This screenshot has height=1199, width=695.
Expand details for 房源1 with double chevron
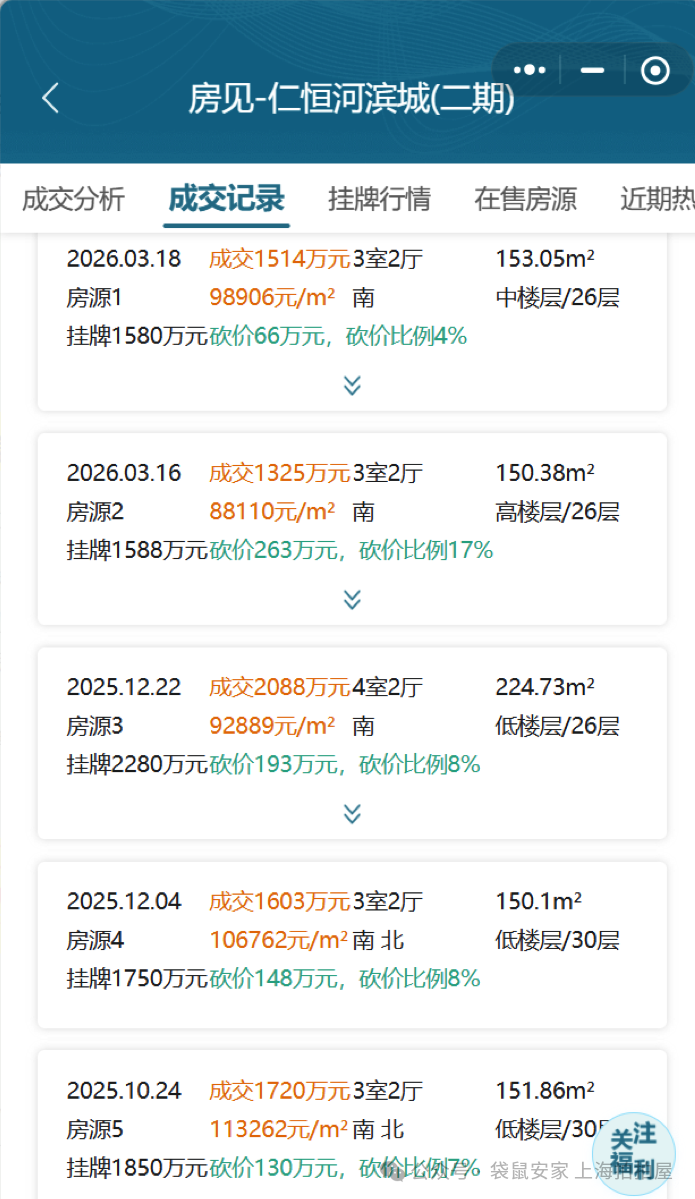point(352,385)
